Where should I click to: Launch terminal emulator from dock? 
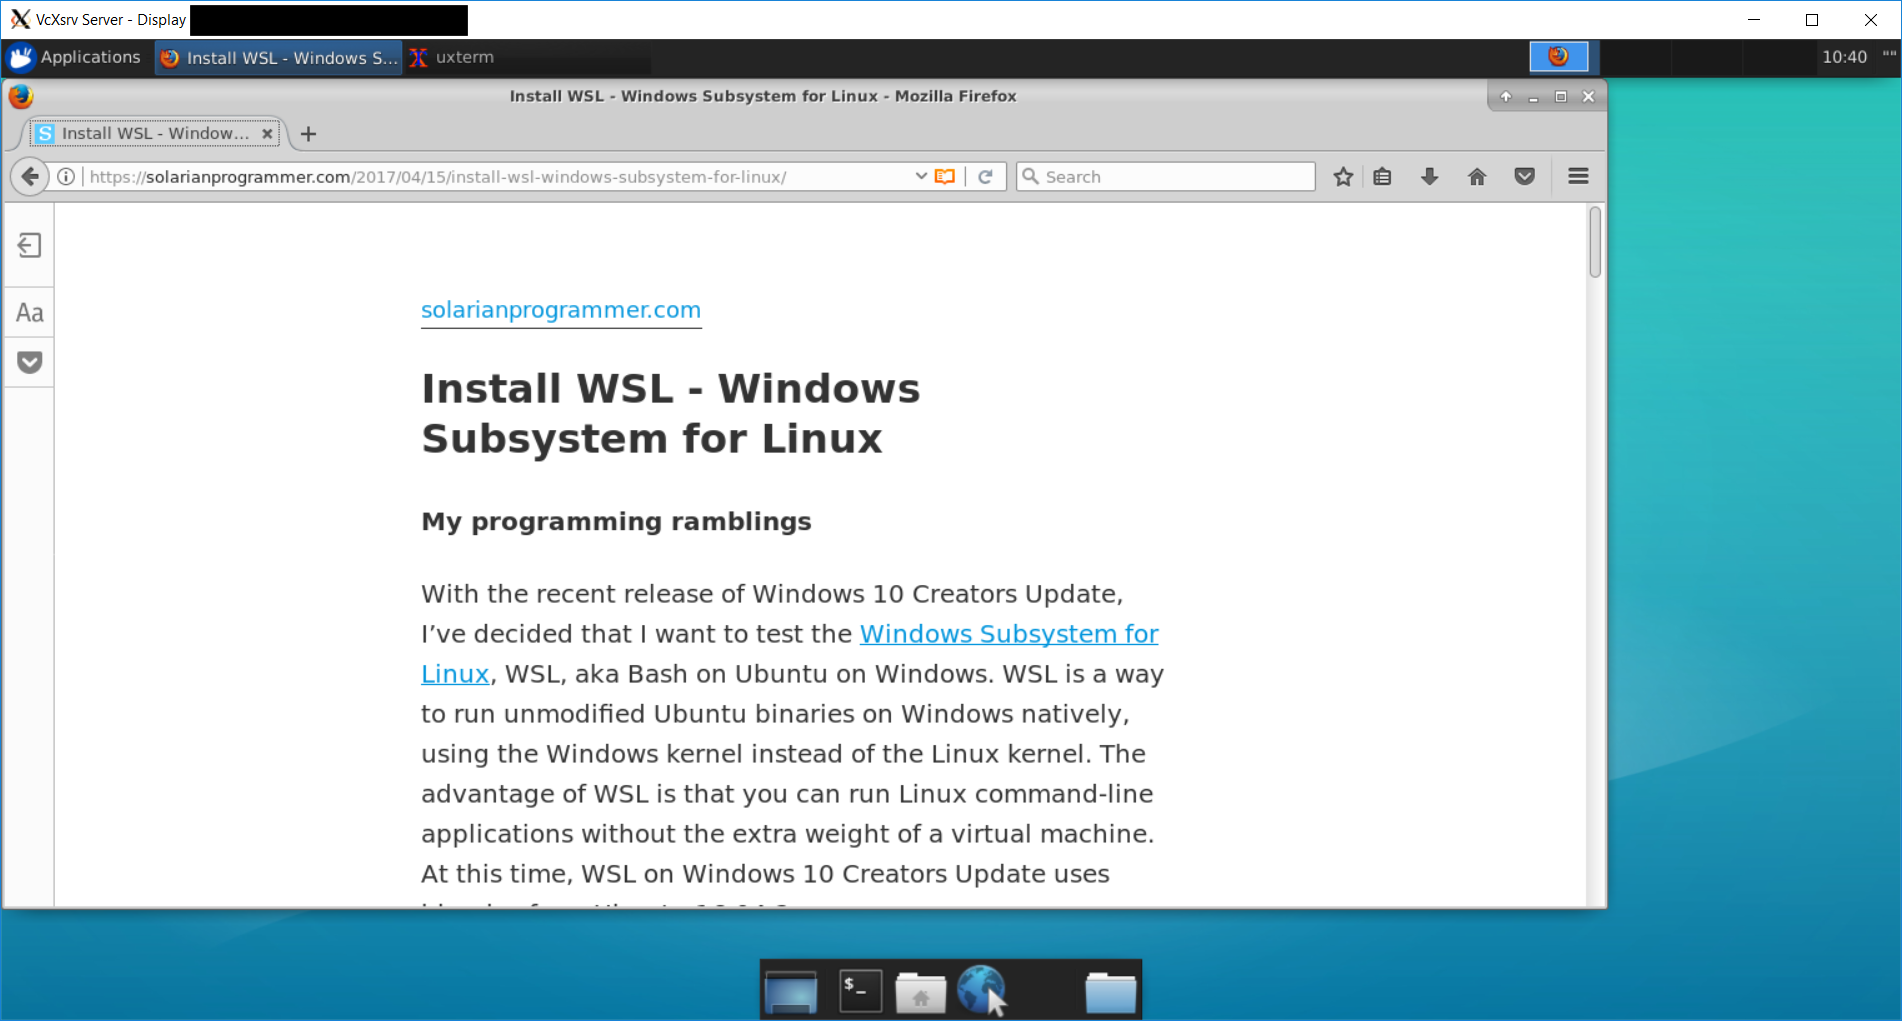coord(860,991)
